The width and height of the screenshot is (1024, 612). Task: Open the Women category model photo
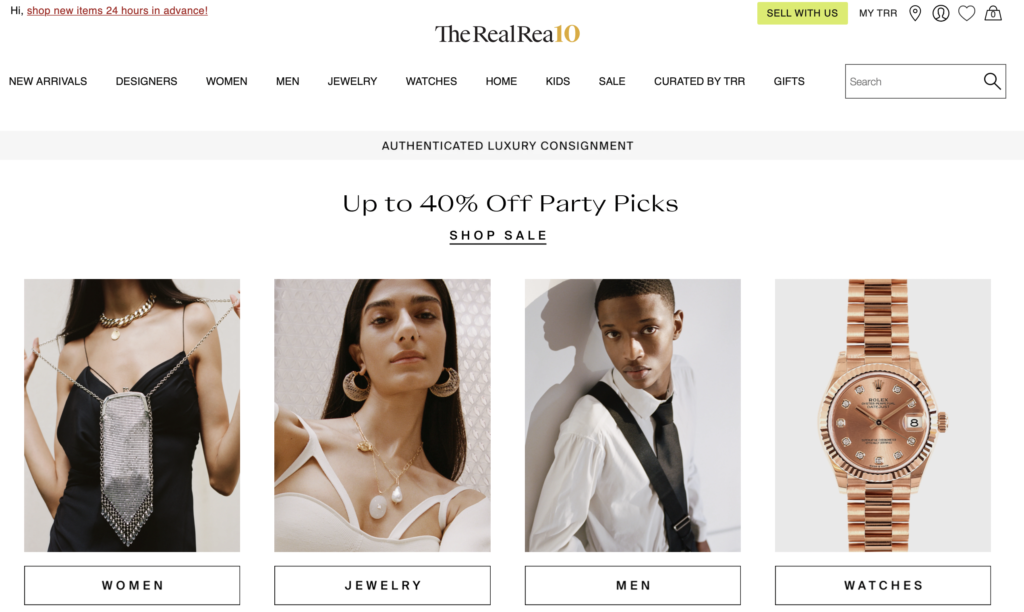click(x=132, y=415)
